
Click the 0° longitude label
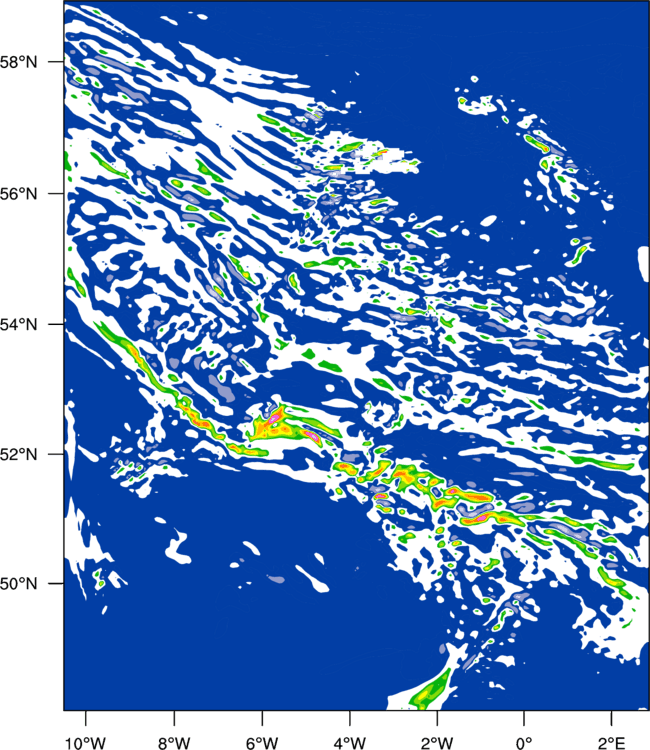pyautogui.click(x=524, y=743)
